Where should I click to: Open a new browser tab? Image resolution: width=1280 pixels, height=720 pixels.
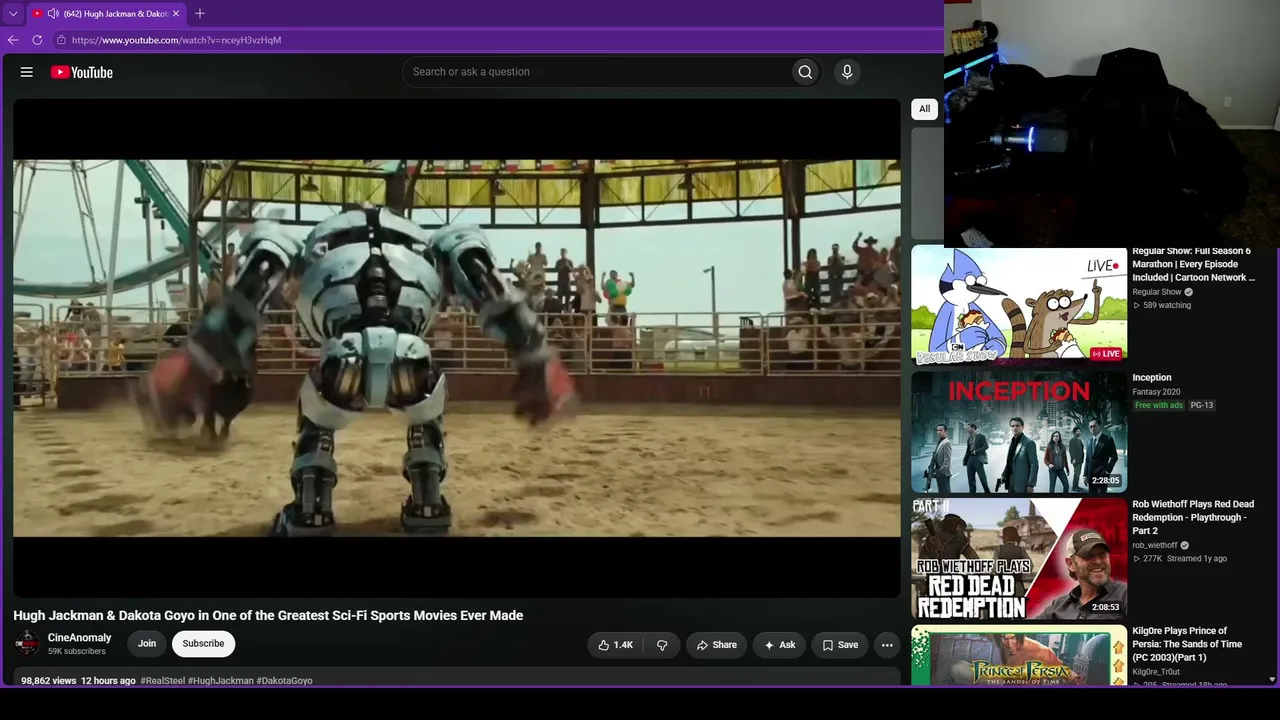click(200, 14)
